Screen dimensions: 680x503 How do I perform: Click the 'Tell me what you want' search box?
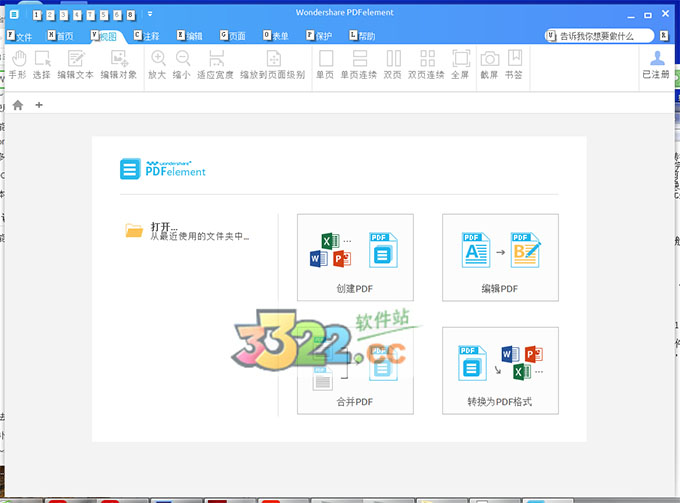[599, 36]
